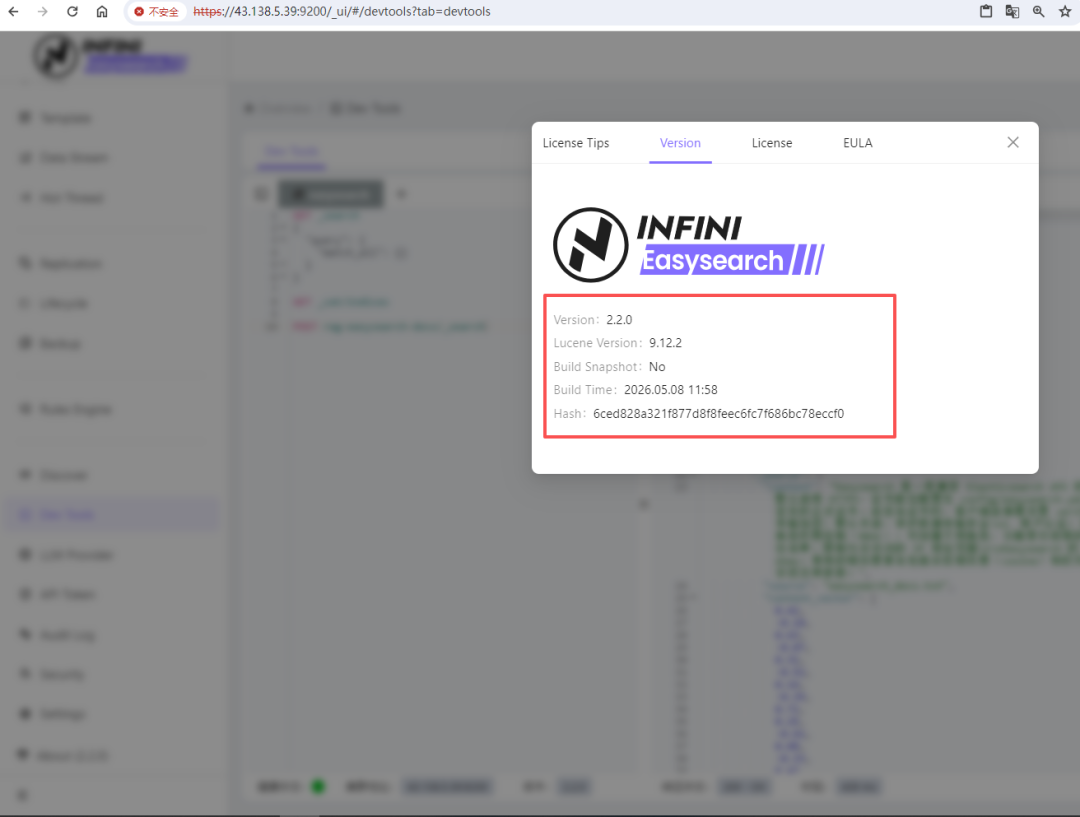The height and width of the screenshot is (817, 1080).
Task: Click the version value 2.2.0
Action: click(x=619, y=320)
